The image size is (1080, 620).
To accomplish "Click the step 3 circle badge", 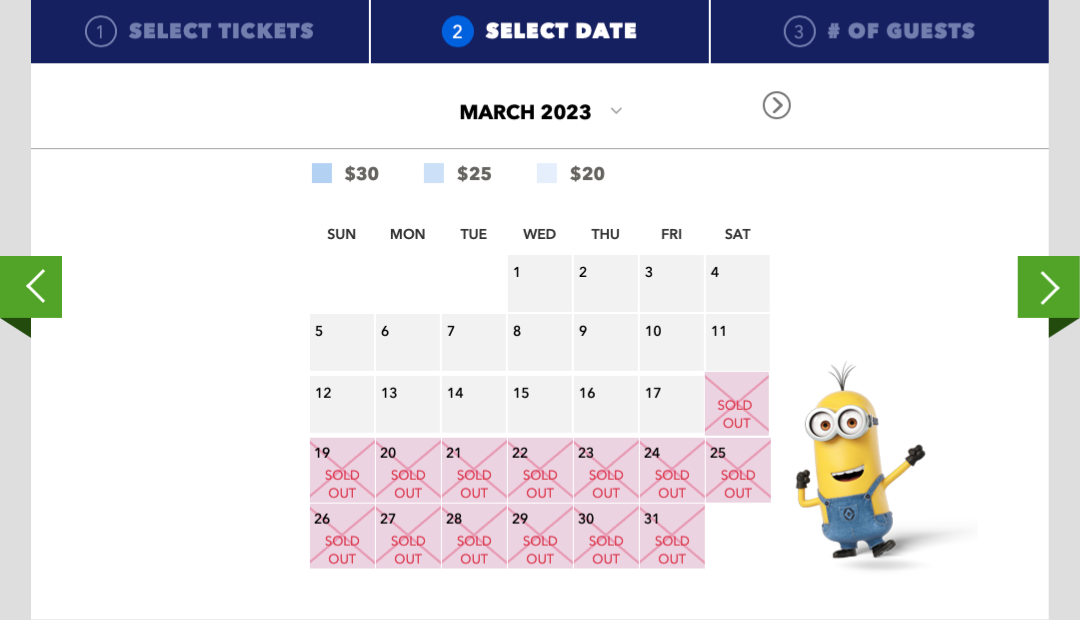I will [798, 32].
